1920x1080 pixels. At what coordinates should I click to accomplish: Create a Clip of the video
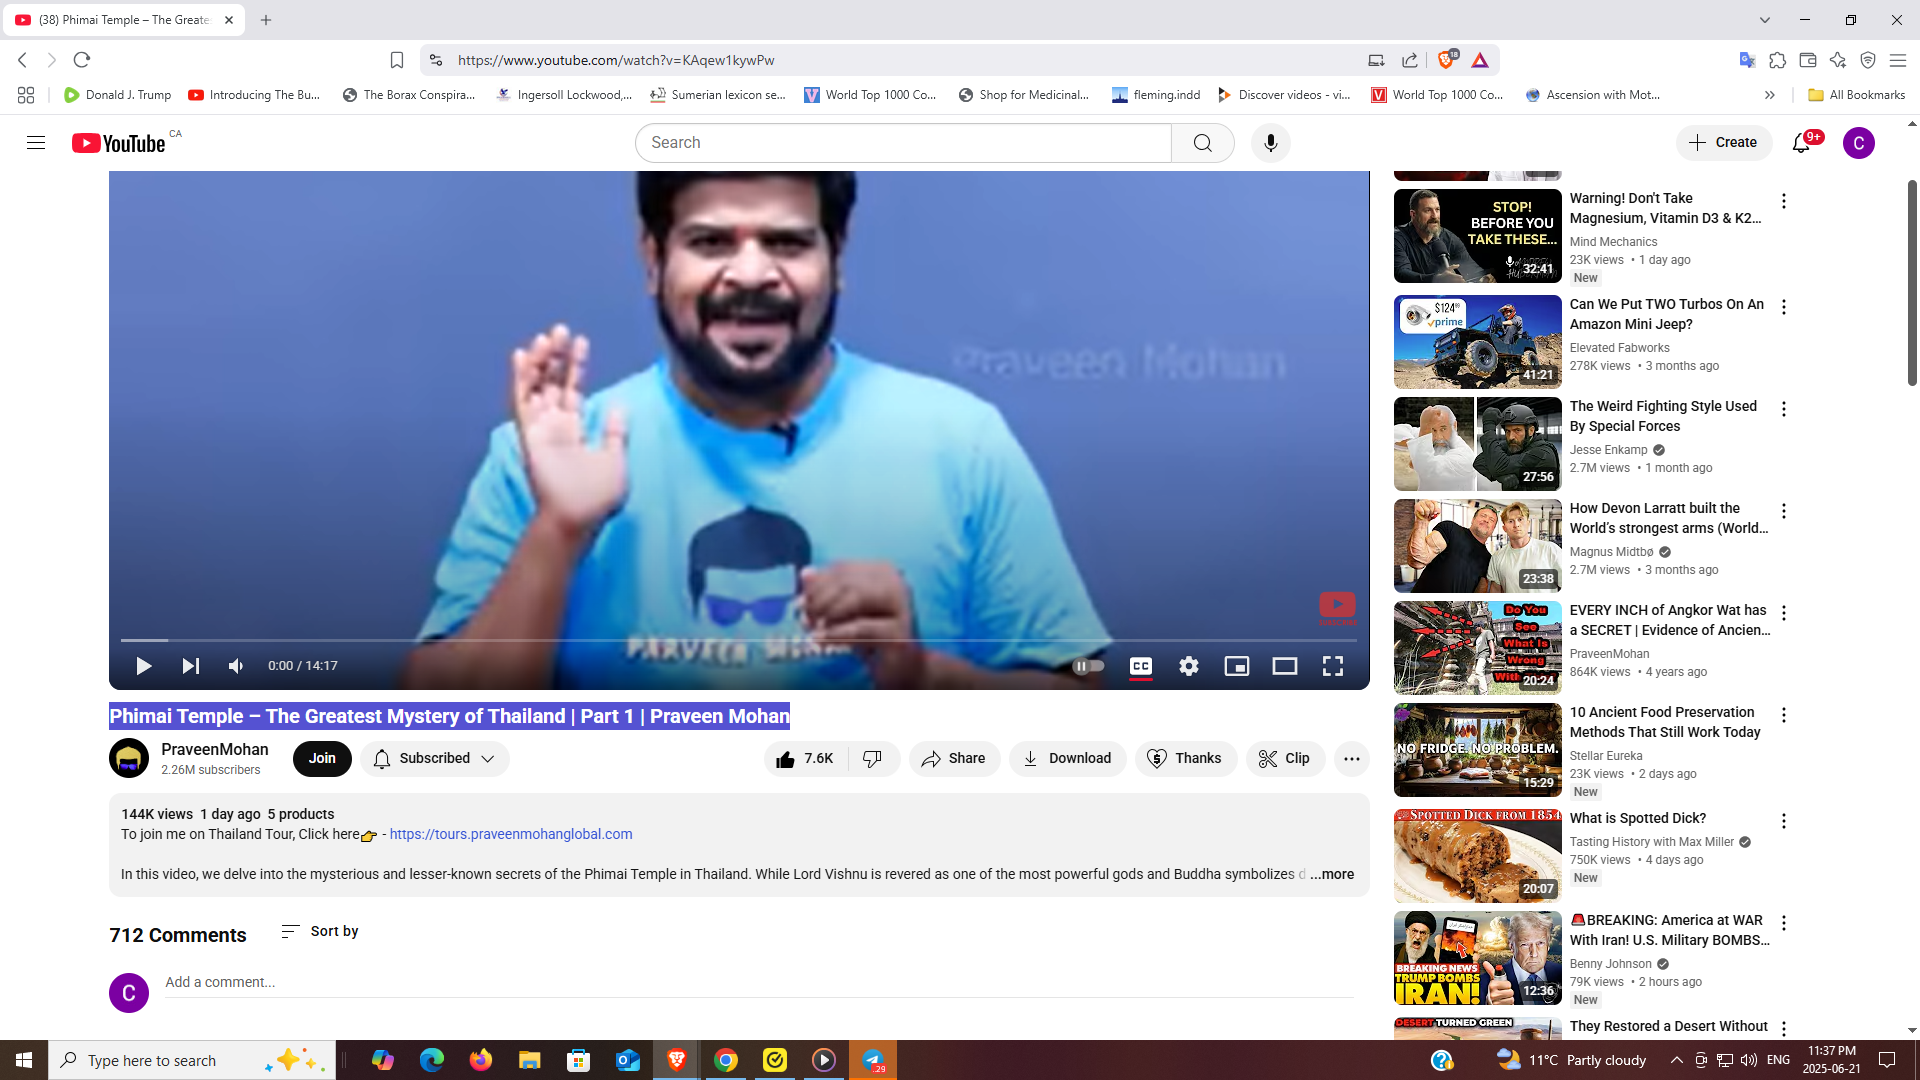[x=1285, y=759]
